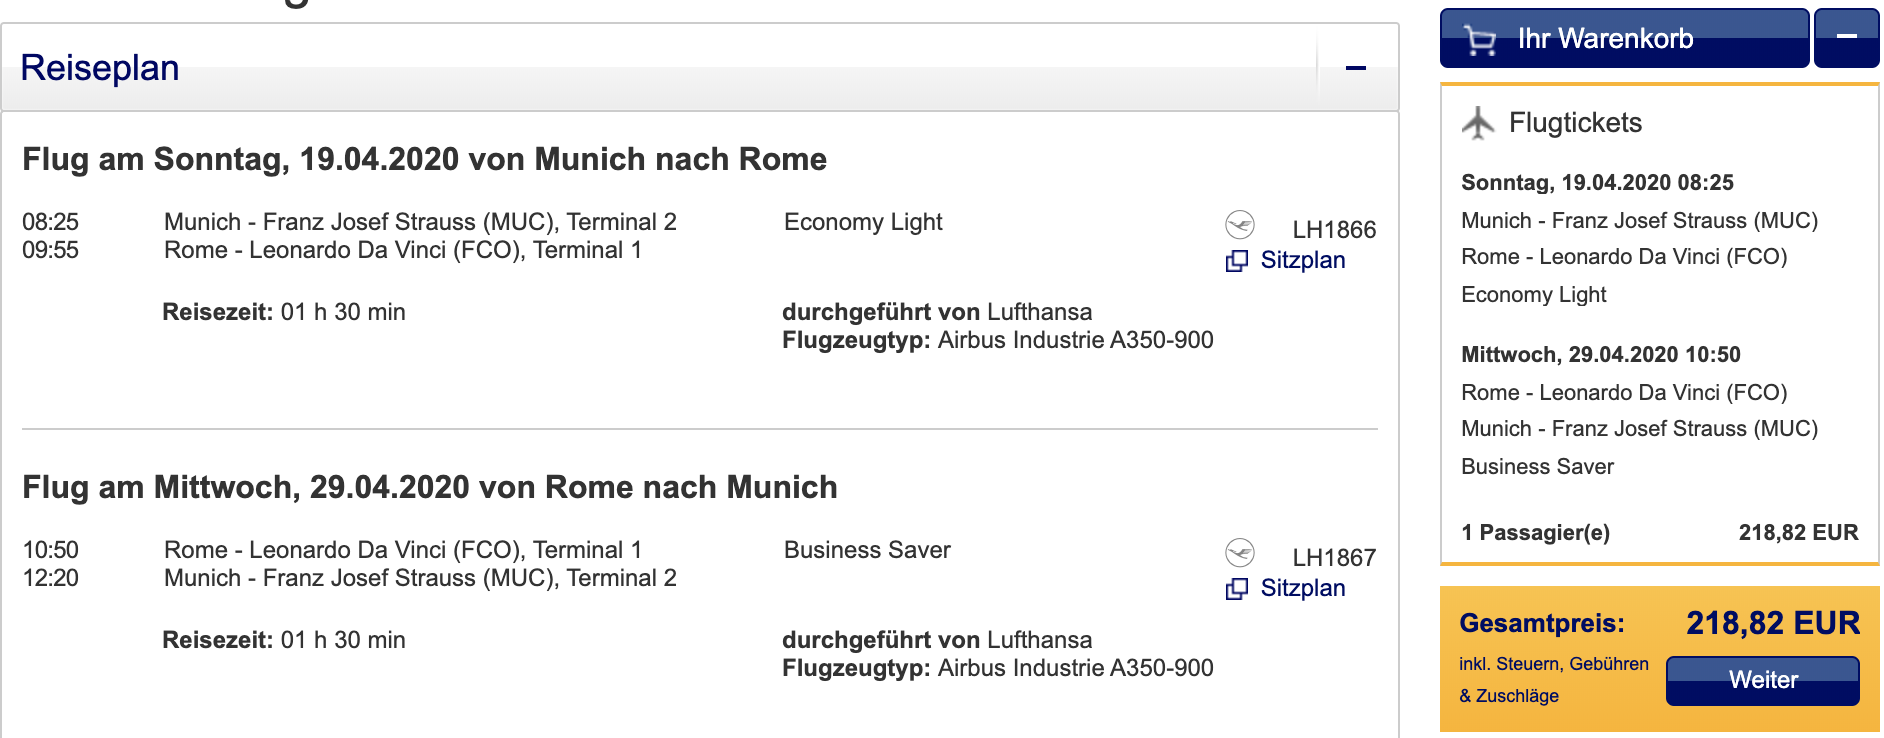Viewport: 1884px width, 738px height.
Task: Click the outbound flight heading to Rome
Action: [x=424, y=159]
